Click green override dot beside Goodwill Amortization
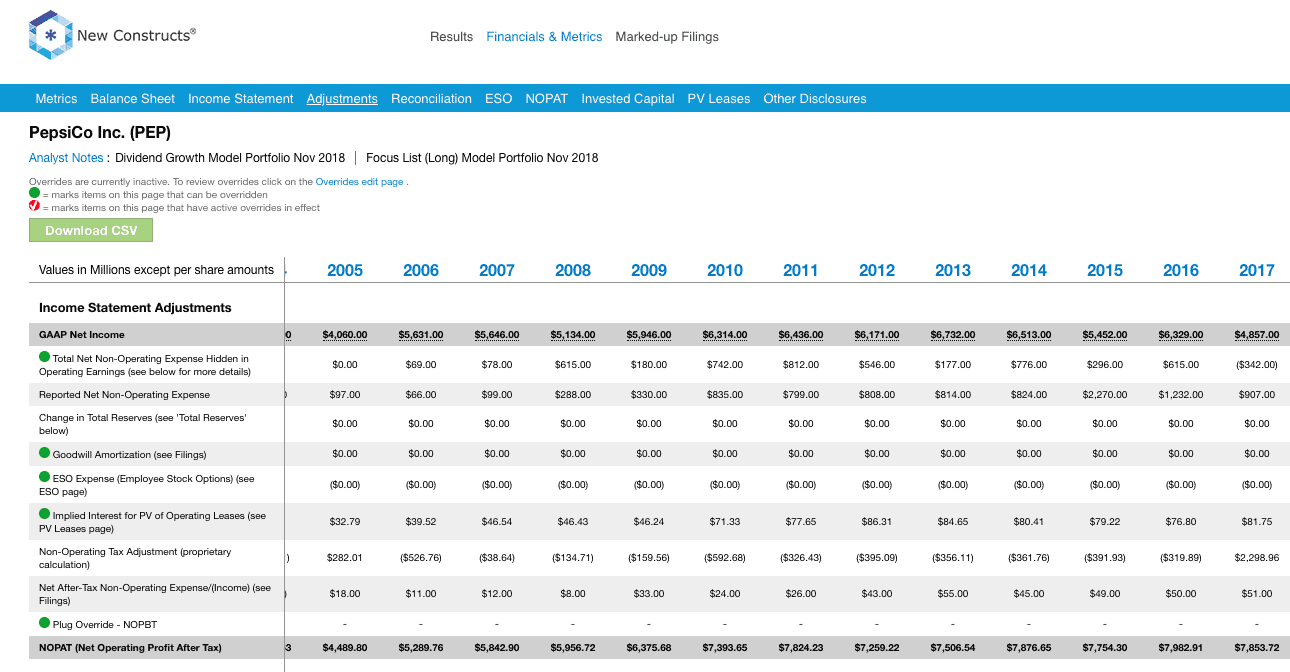Screen dimensions: 1290x672 (45, 453)
